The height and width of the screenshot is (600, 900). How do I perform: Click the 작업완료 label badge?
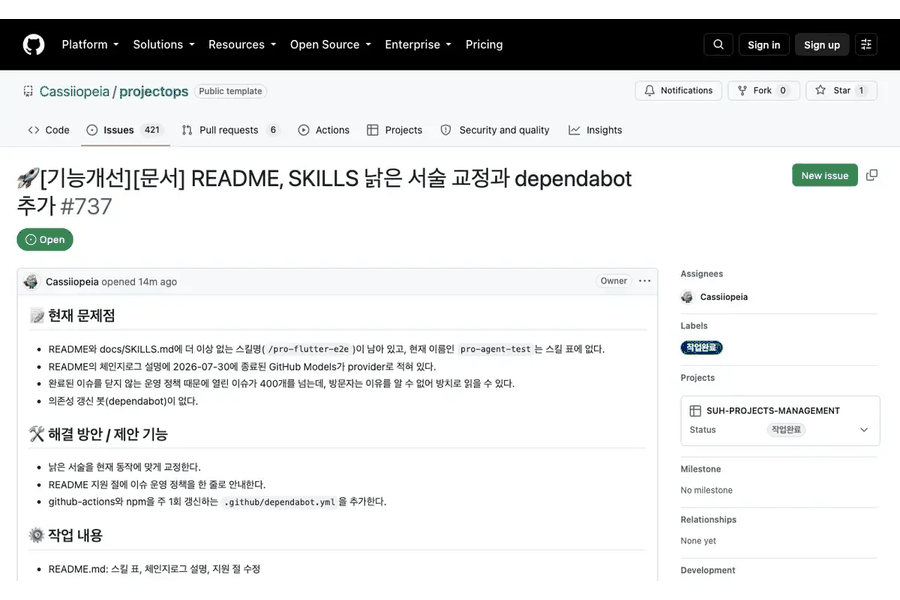[701, 347]
